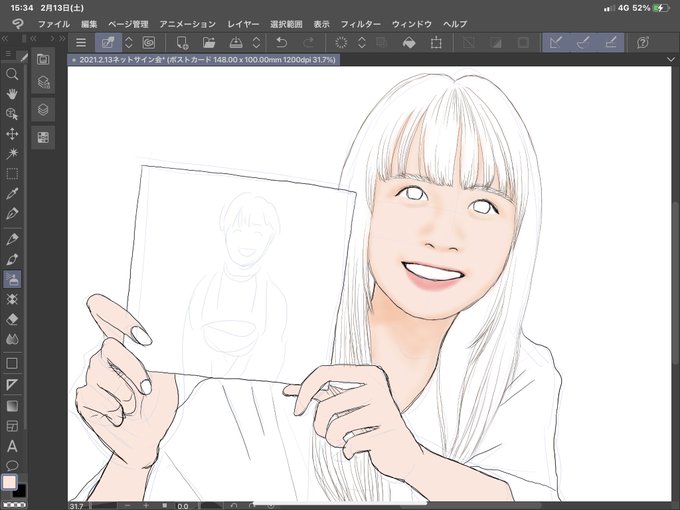
Task: Open Clip Studio via the spiral icon
Action: [148, 42]
